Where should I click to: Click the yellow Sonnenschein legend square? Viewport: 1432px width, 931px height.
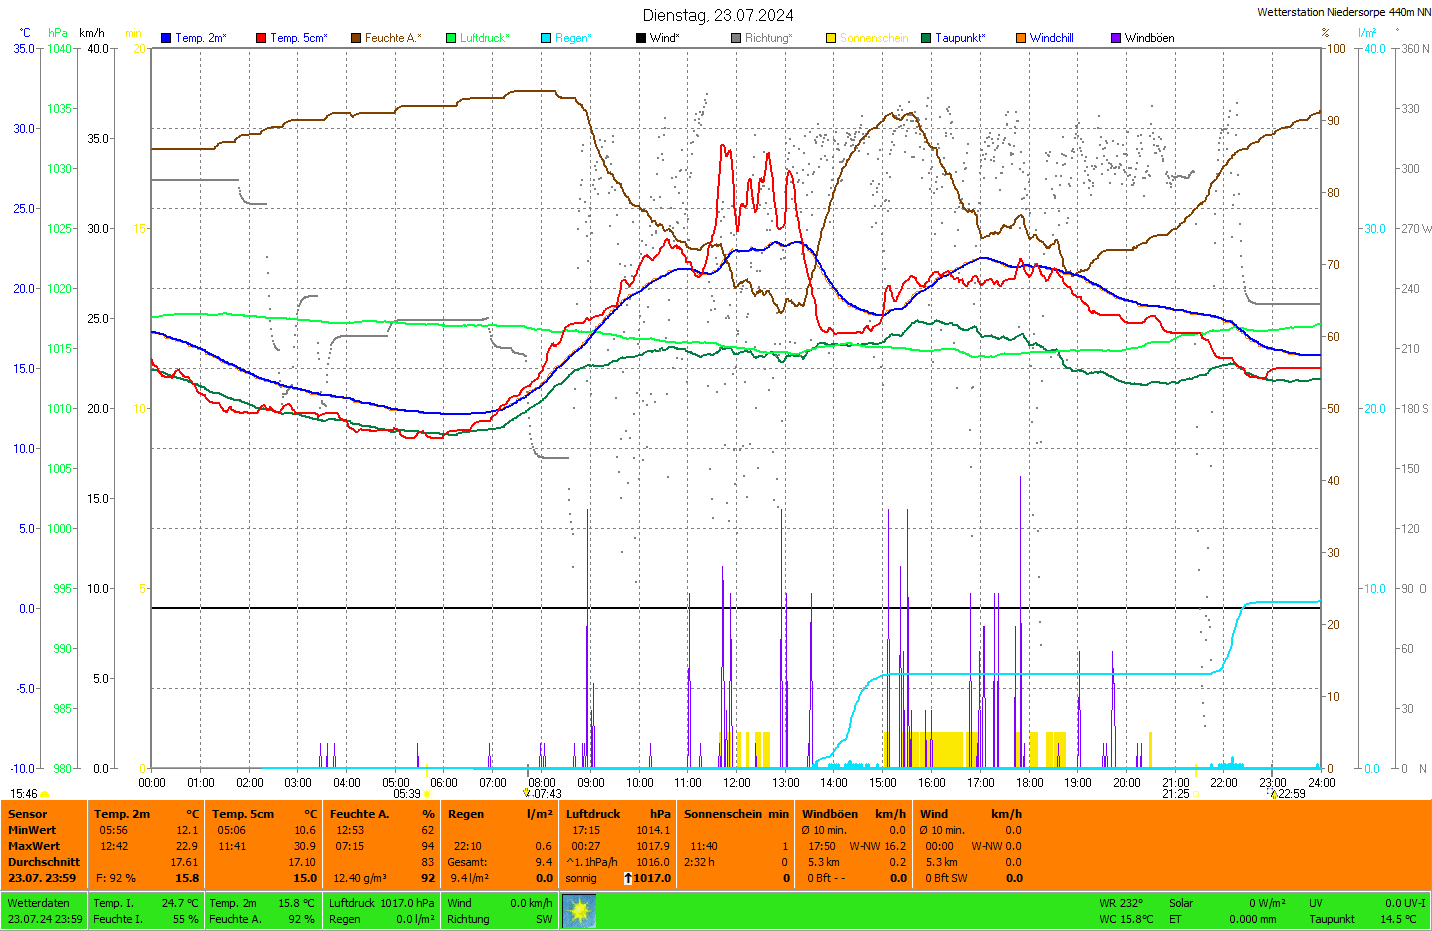pos(831,38)
